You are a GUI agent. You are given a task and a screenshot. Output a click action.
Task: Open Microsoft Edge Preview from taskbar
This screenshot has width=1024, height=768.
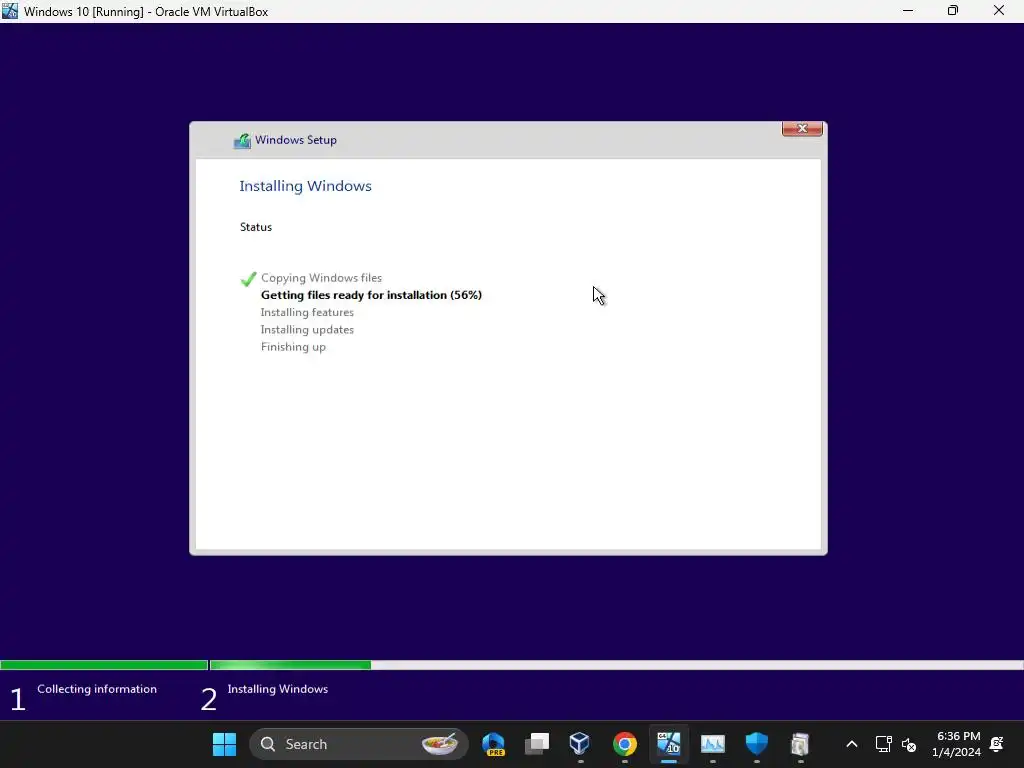(x=494, y=744)
